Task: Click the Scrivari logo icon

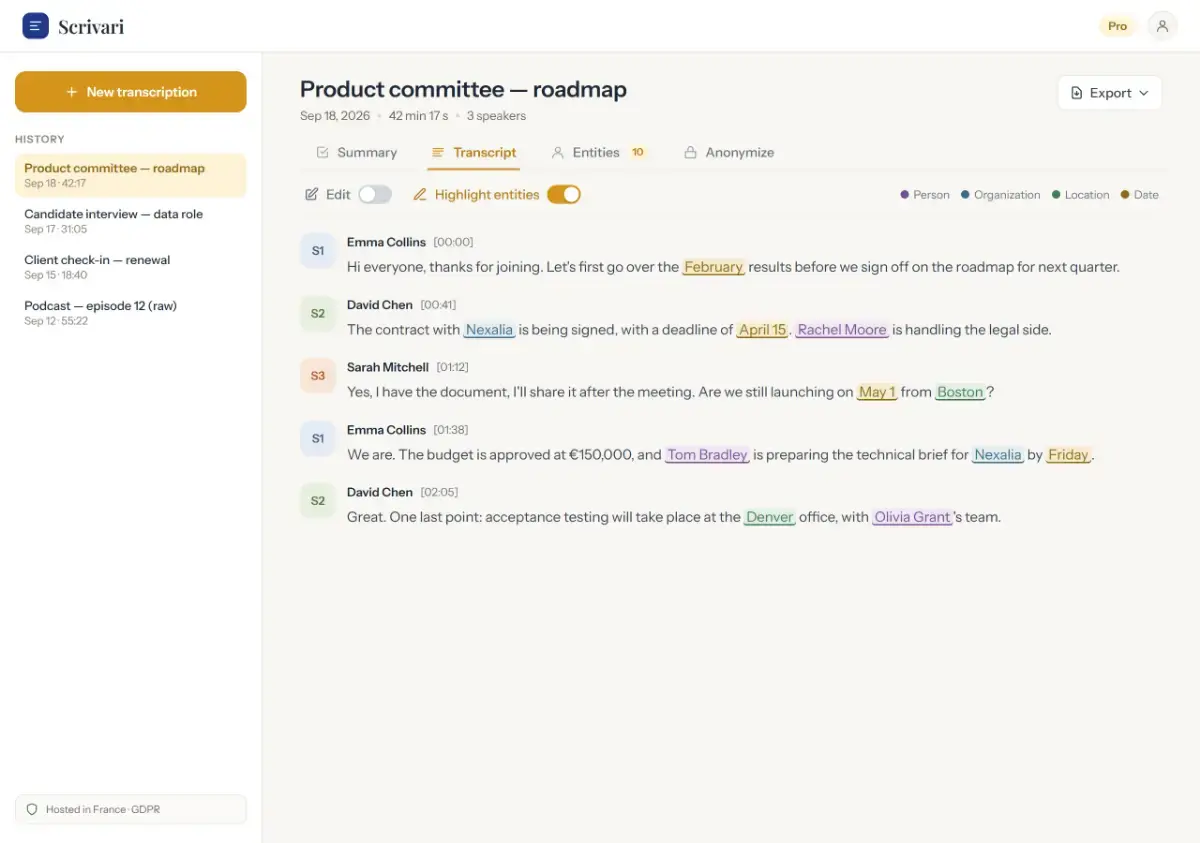Action: [35, 26]
